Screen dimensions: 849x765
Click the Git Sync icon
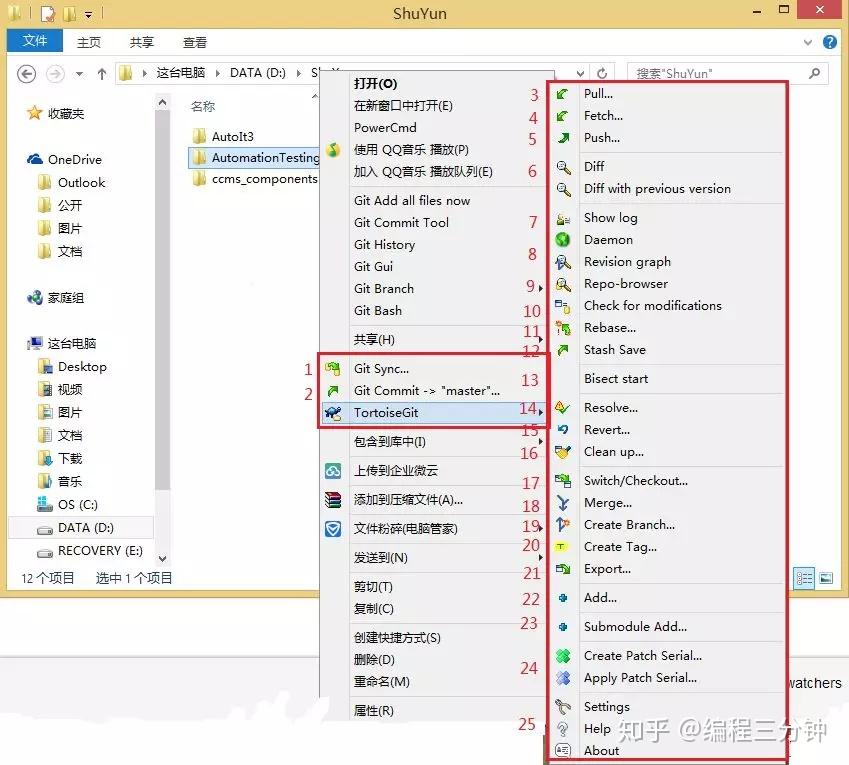click(x=333, y=369)
